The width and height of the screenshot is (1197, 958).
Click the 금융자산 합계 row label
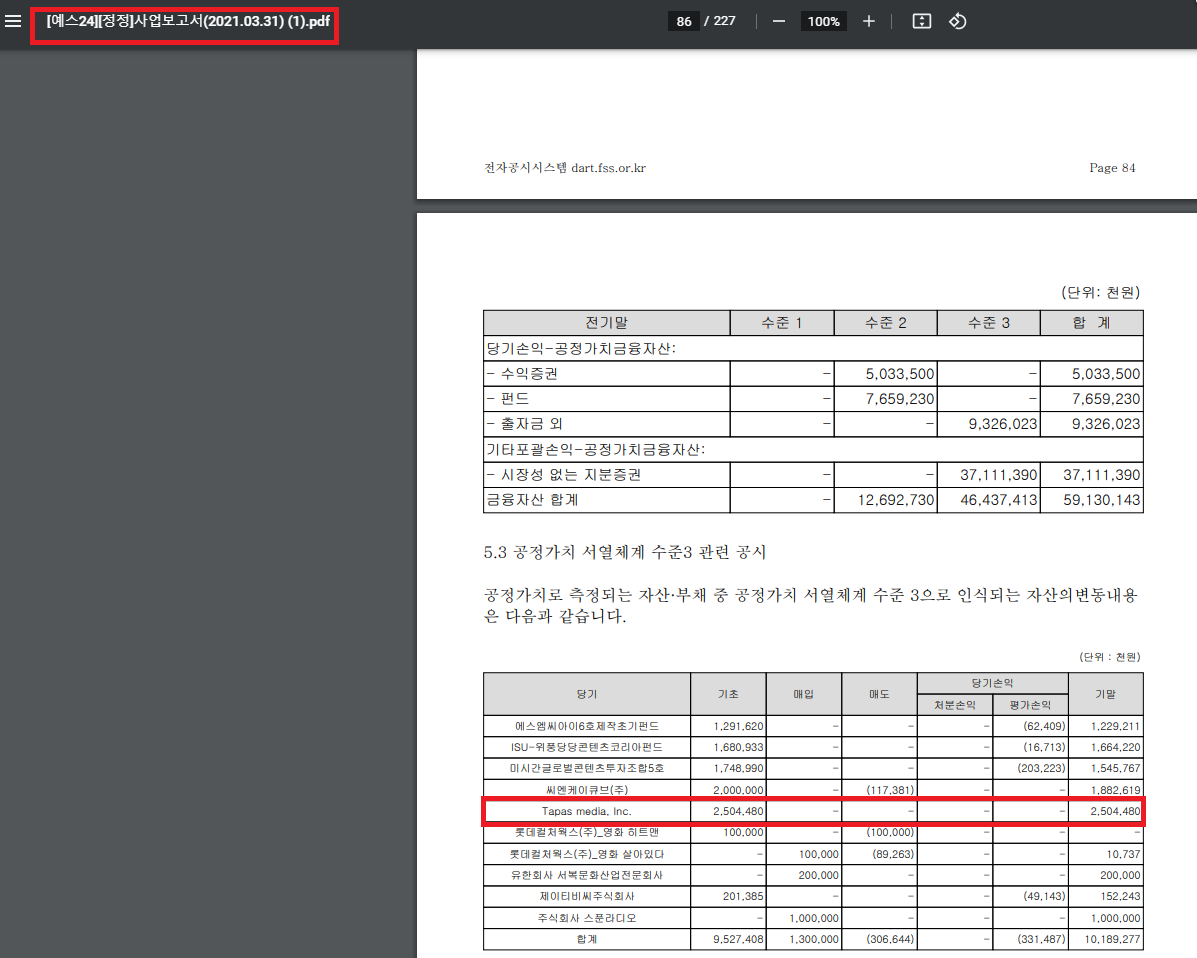click(532, 500)
